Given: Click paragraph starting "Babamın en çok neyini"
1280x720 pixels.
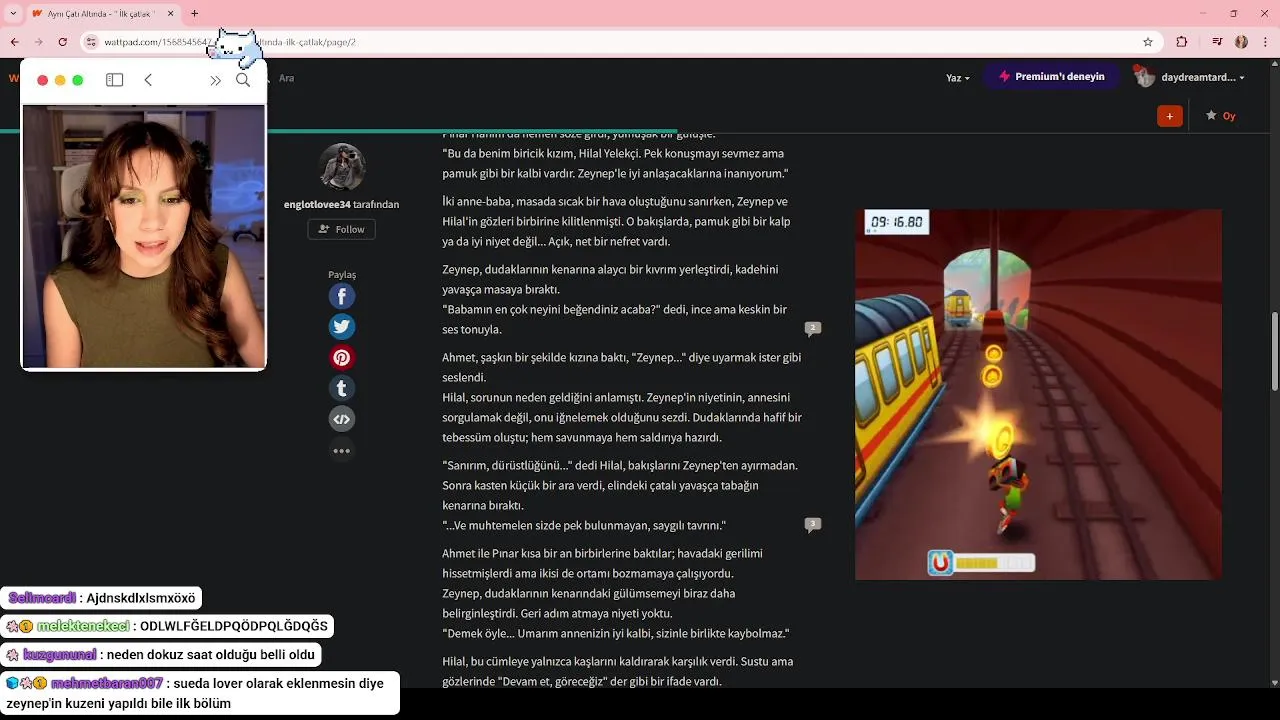Looking at the screenshot, I should click(615, 319).
